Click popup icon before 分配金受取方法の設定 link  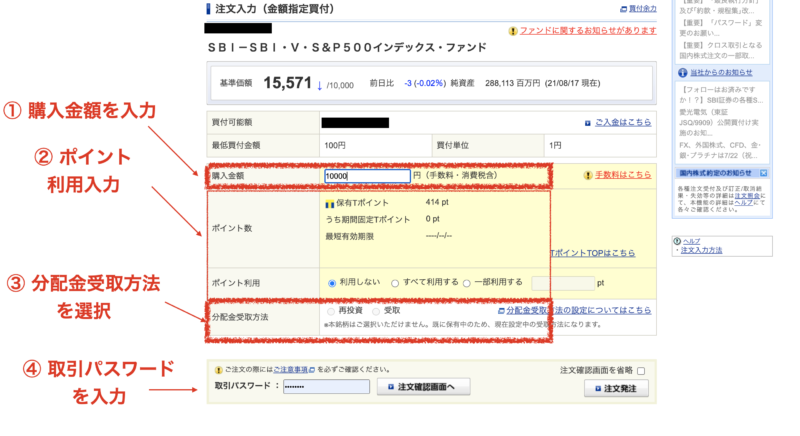(x=501, y=311)
